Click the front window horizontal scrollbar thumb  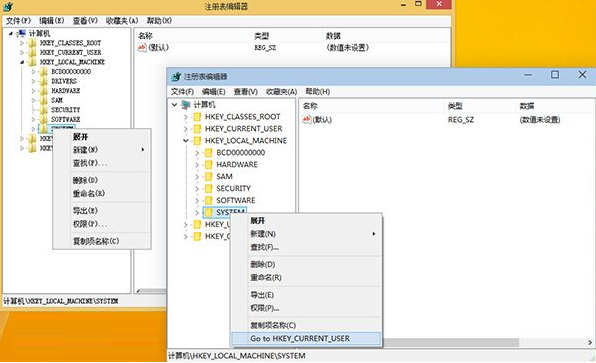point(450,342)
